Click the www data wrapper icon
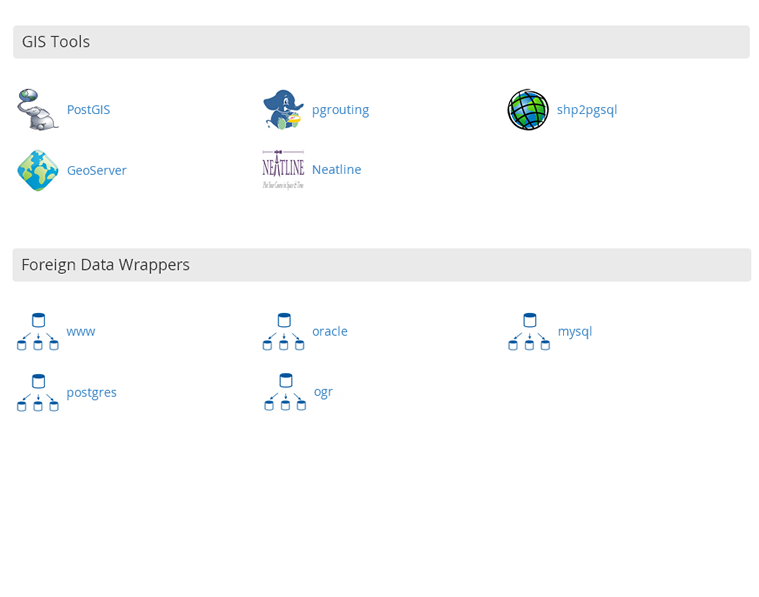Viewport: 759px width, 597px height. (38, 332)
